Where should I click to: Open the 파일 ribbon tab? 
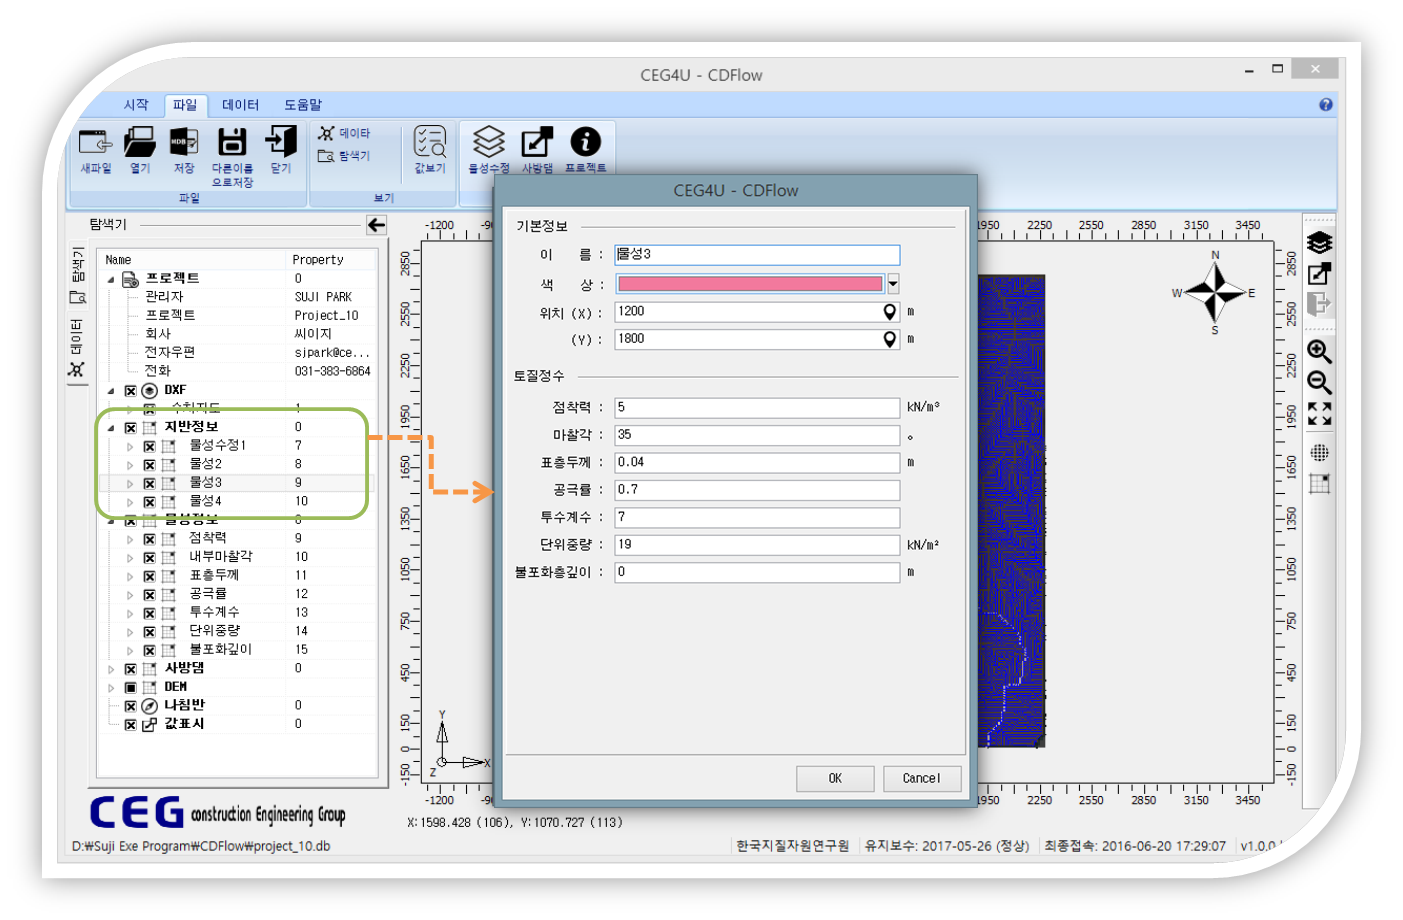185,104
